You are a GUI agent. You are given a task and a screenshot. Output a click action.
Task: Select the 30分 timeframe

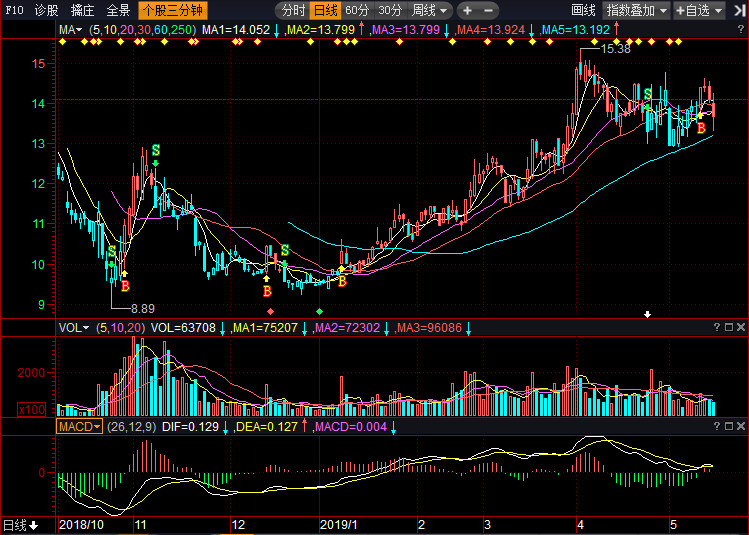coord(390,10)
